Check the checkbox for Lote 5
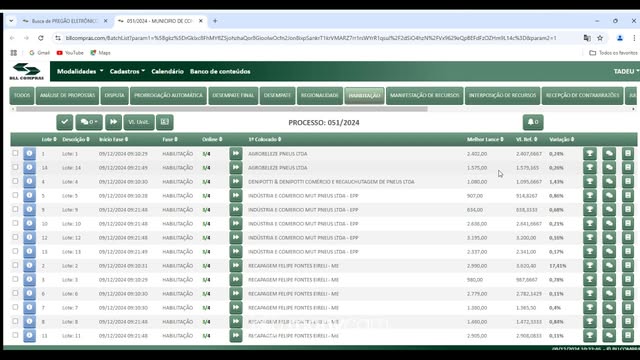The image size is (640, 360). [x=15, y=195]
